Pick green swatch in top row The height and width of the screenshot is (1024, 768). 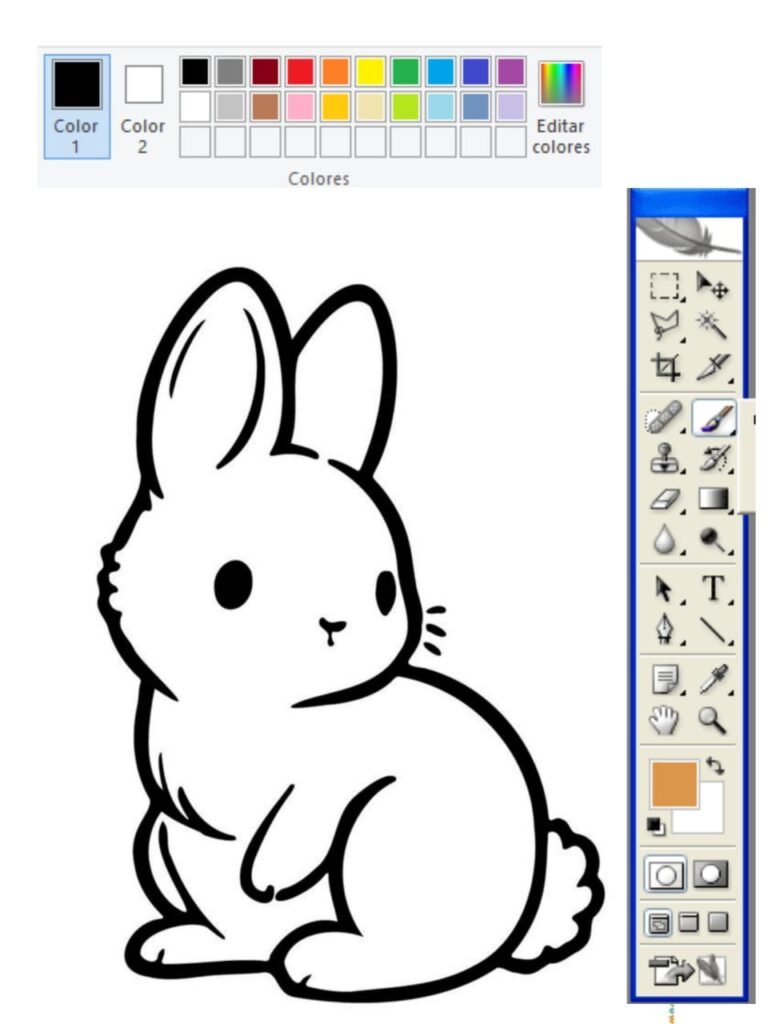(406, 72)
